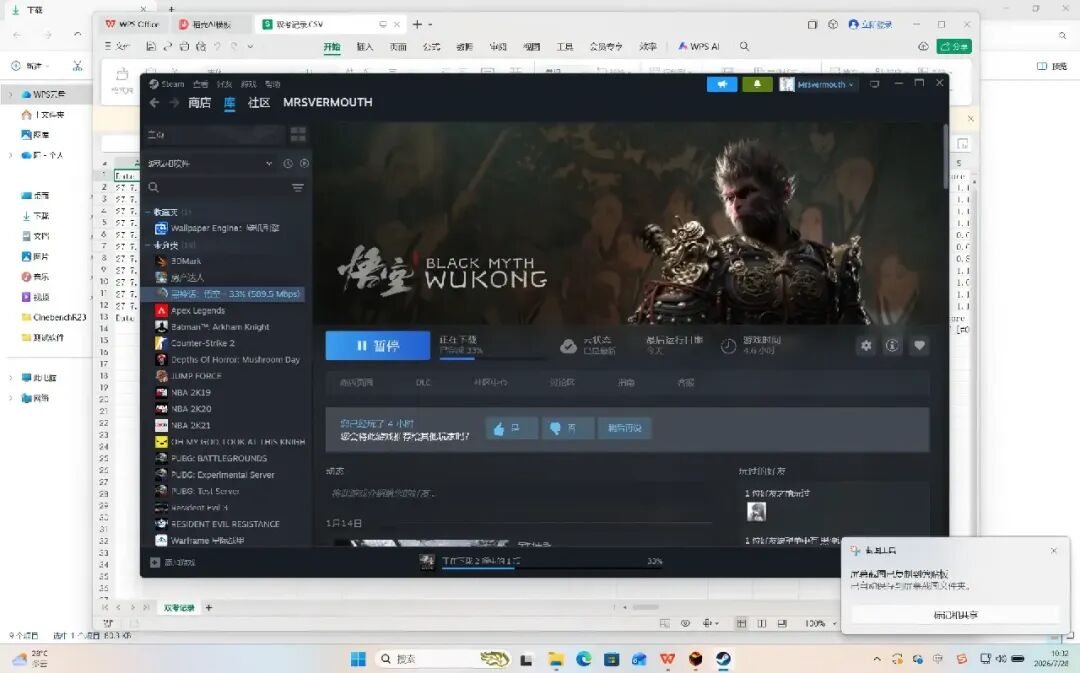Select WPS Insert ribbon tab
1080x673 pixels.
(x=364, y=46)
